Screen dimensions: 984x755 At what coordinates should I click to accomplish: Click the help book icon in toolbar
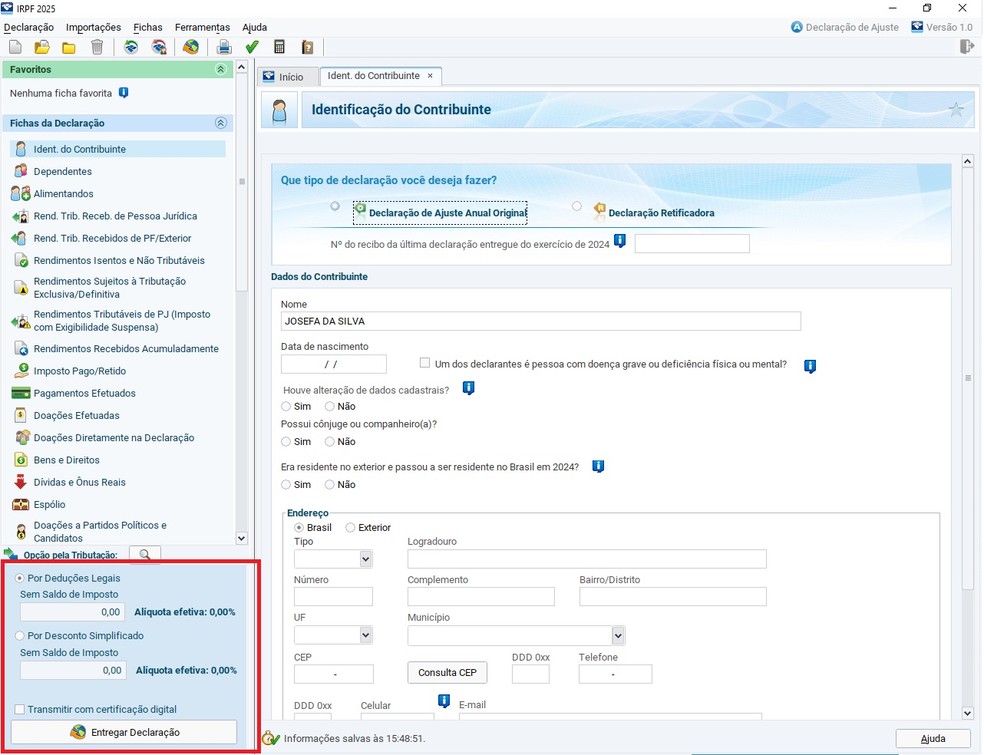tap(307, 47)
